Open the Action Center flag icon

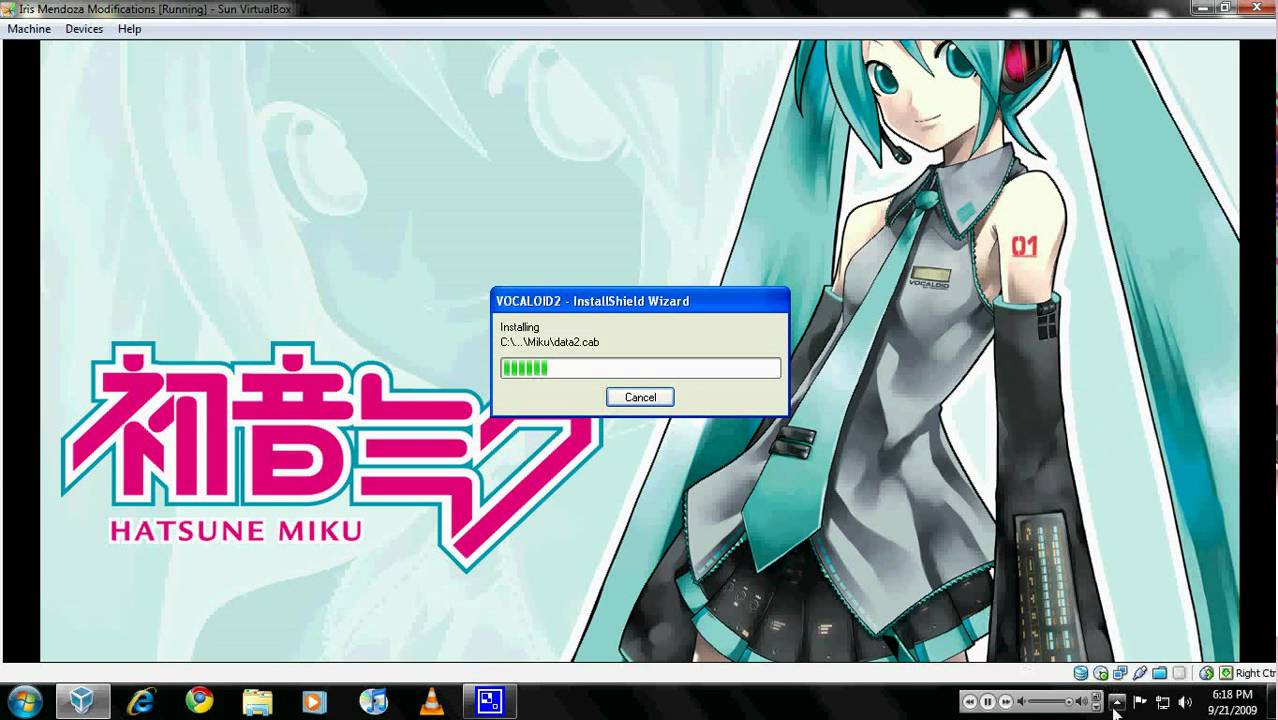click(1139, 702)
